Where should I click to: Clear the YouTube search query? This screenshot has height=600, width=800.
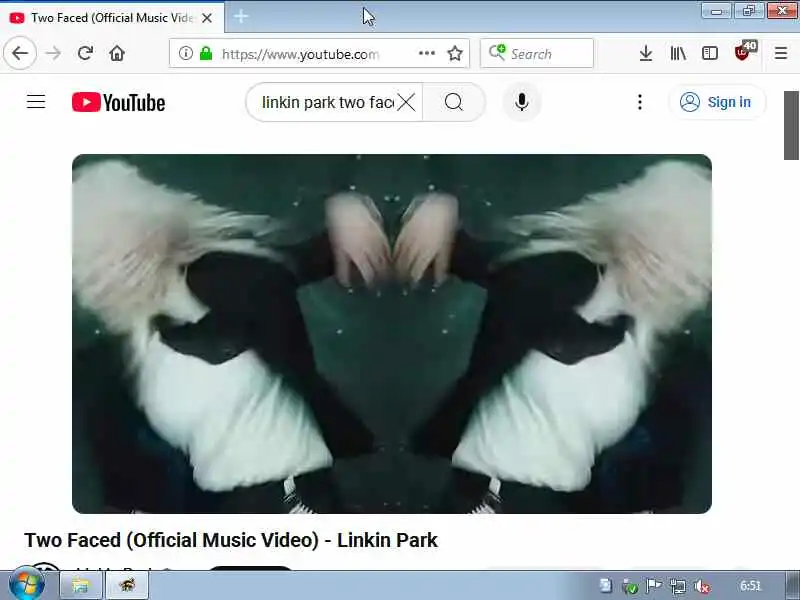pyautogui.click(x=407, y=102)
